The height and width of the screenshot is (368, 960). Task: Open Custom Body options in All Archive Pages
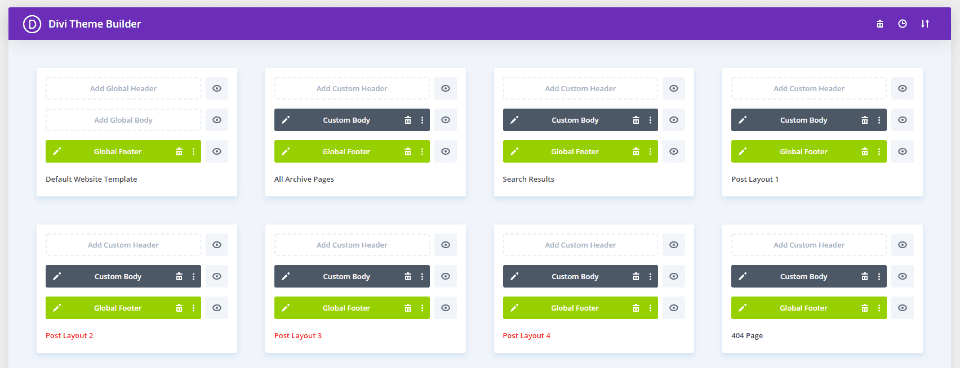(422, 120)
